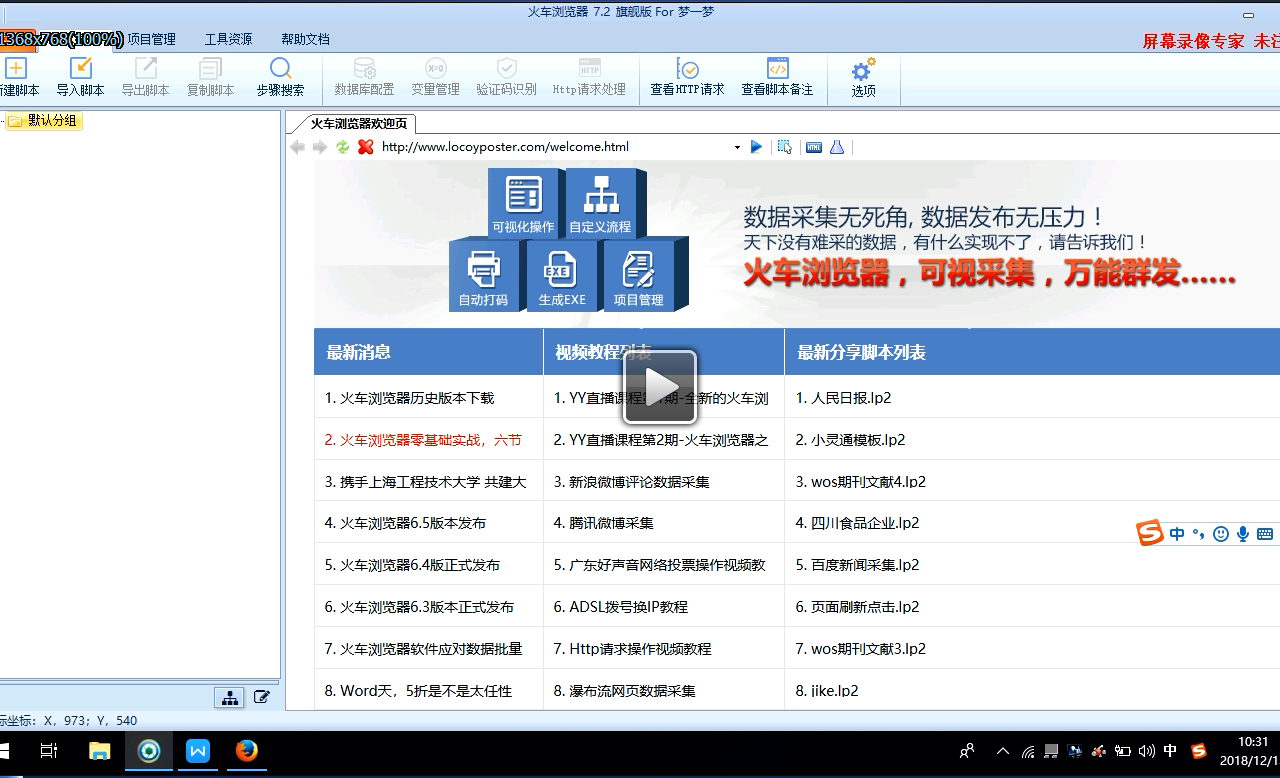Click volume speaker tray icon
Viewport: 1280px width, 778px height.
[x=1146, y=751]
